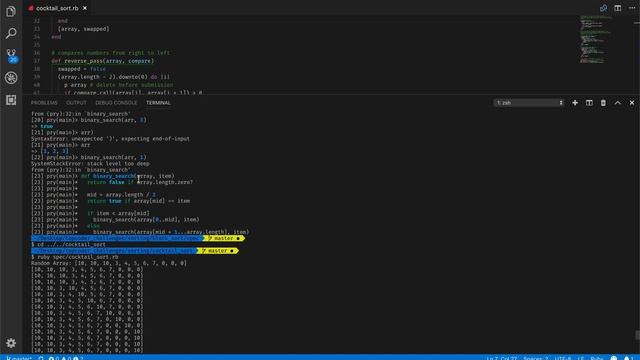Click the feedback smiley in status bar
This screenshot has width=640, height=360.
coord(613,358)
